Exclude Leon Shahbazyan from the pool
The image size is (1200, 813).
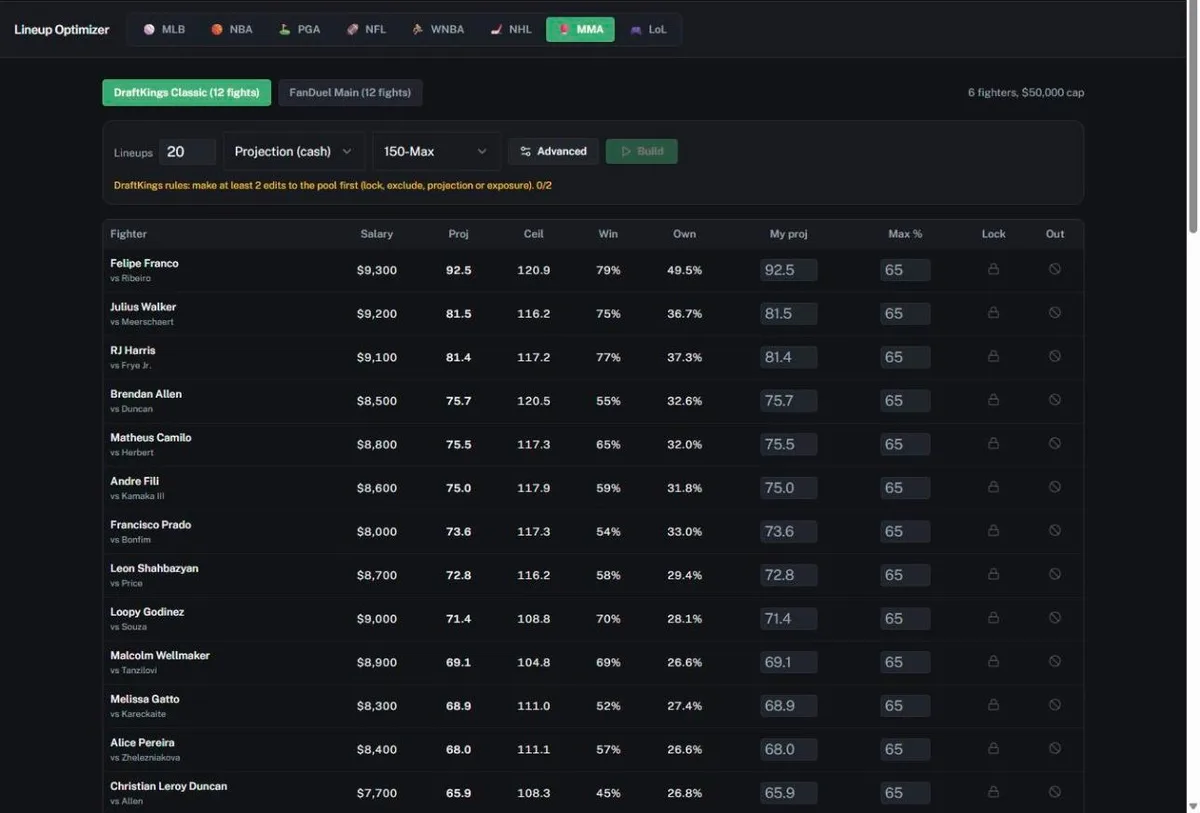click(x=1054, y=574)
